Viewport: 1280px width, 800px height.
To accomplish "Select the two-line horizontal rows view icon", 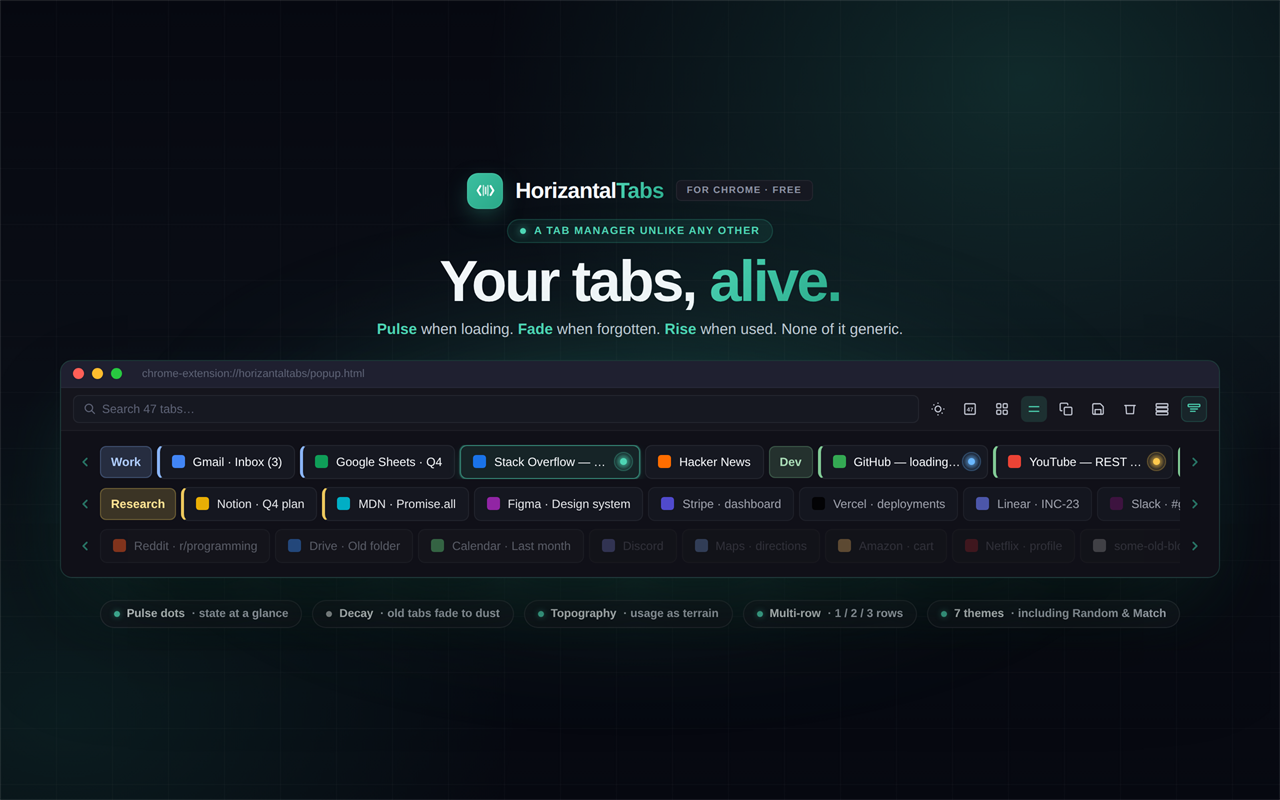I will pos(1034,409).
